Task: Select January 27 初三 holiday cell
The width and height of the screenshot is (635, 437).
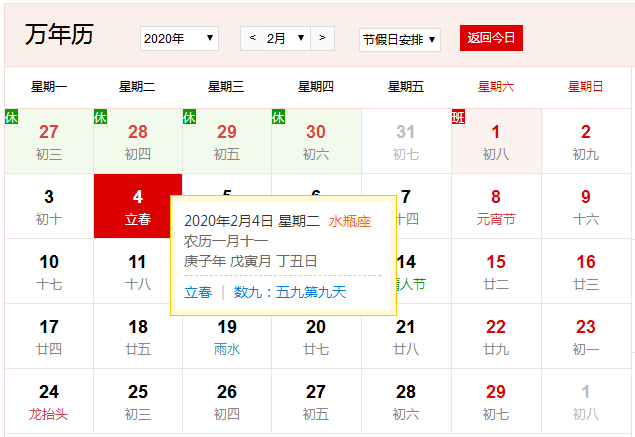Action: click(49, 141)
